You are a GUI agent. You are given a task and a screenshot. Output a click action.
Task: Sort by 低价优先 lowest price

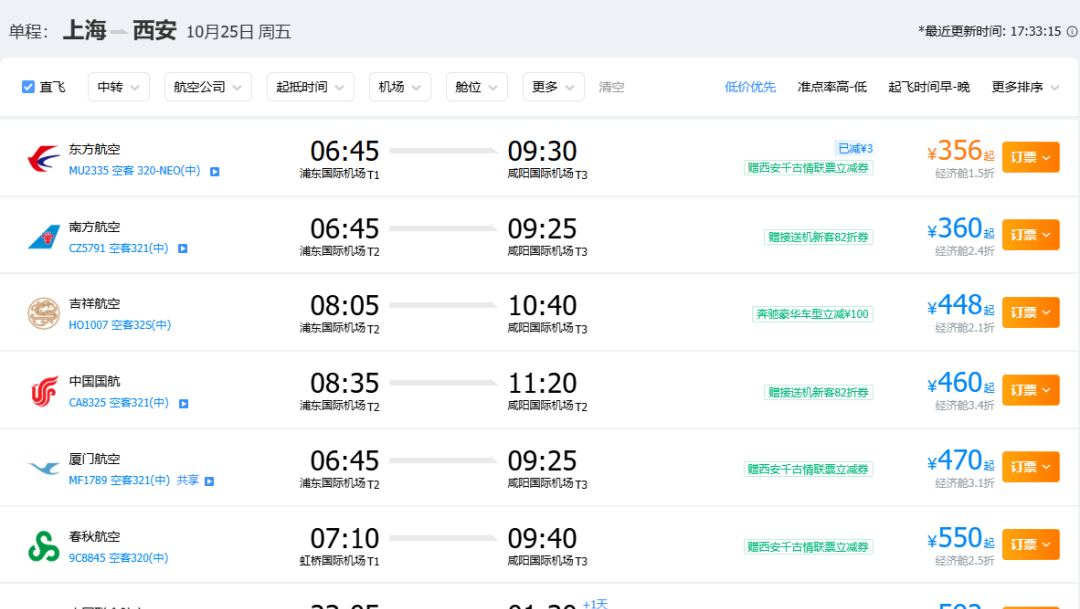750,87
